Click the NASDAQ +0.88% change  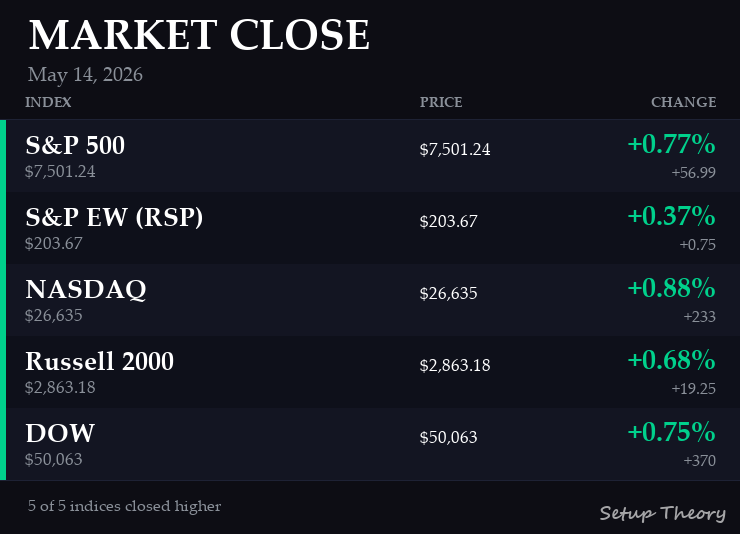(671, 288)
